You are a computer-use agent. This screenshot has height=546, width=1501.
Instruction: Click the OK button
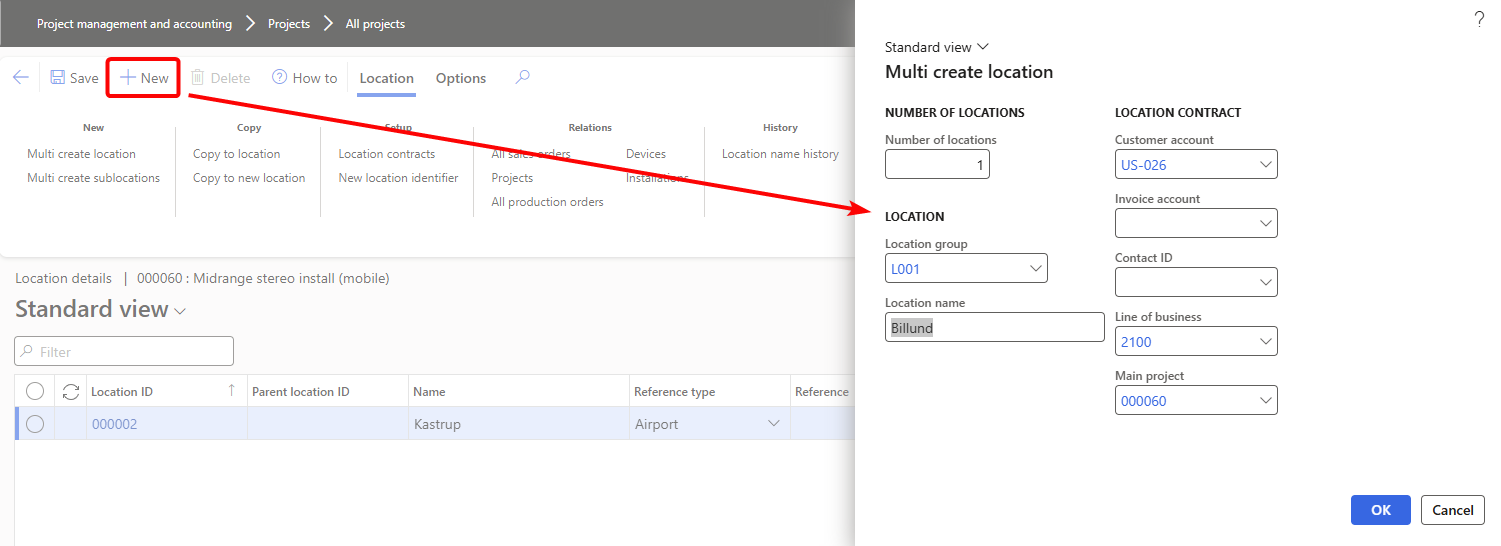(1381, 510)
